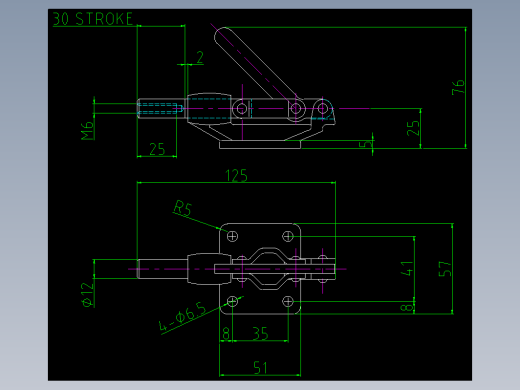Click the bottom-left mounting hole in plan view

coord(232,302)
